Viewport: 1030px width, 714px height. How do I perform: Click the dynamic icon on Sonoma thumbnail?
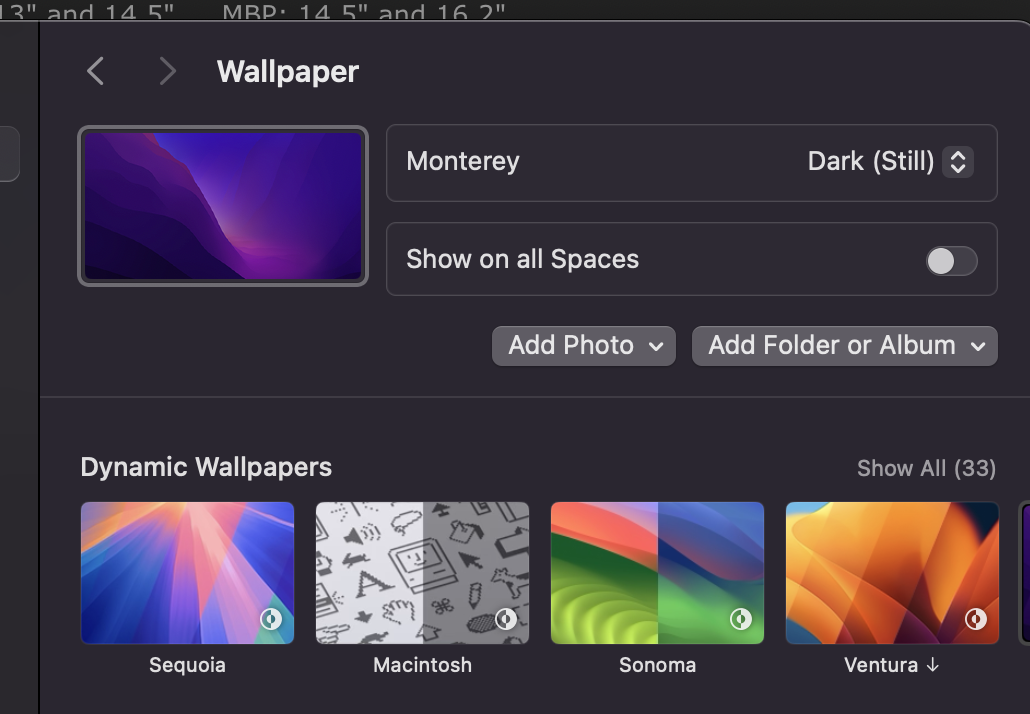741,619
